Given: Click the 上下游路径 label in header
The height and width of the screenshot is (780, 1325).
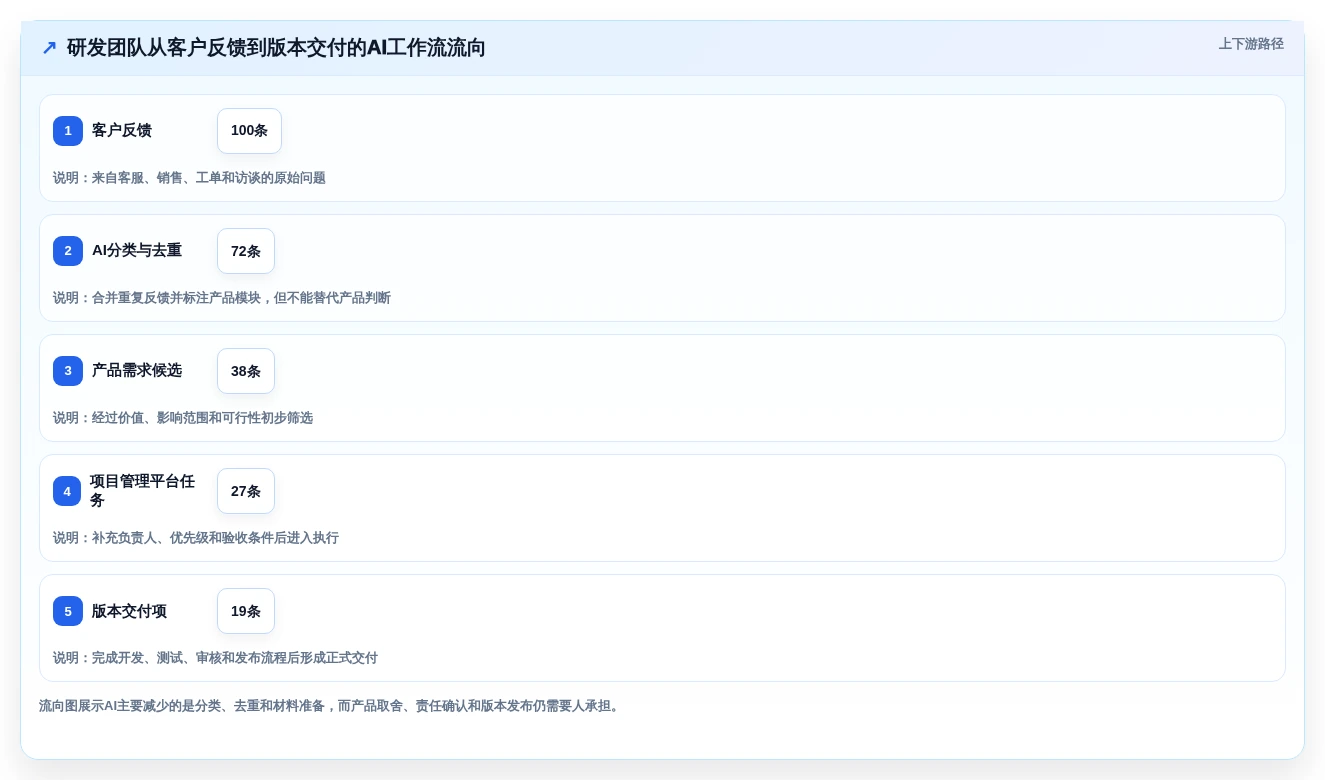Looking at the screenshot, I should (1251, 44).
